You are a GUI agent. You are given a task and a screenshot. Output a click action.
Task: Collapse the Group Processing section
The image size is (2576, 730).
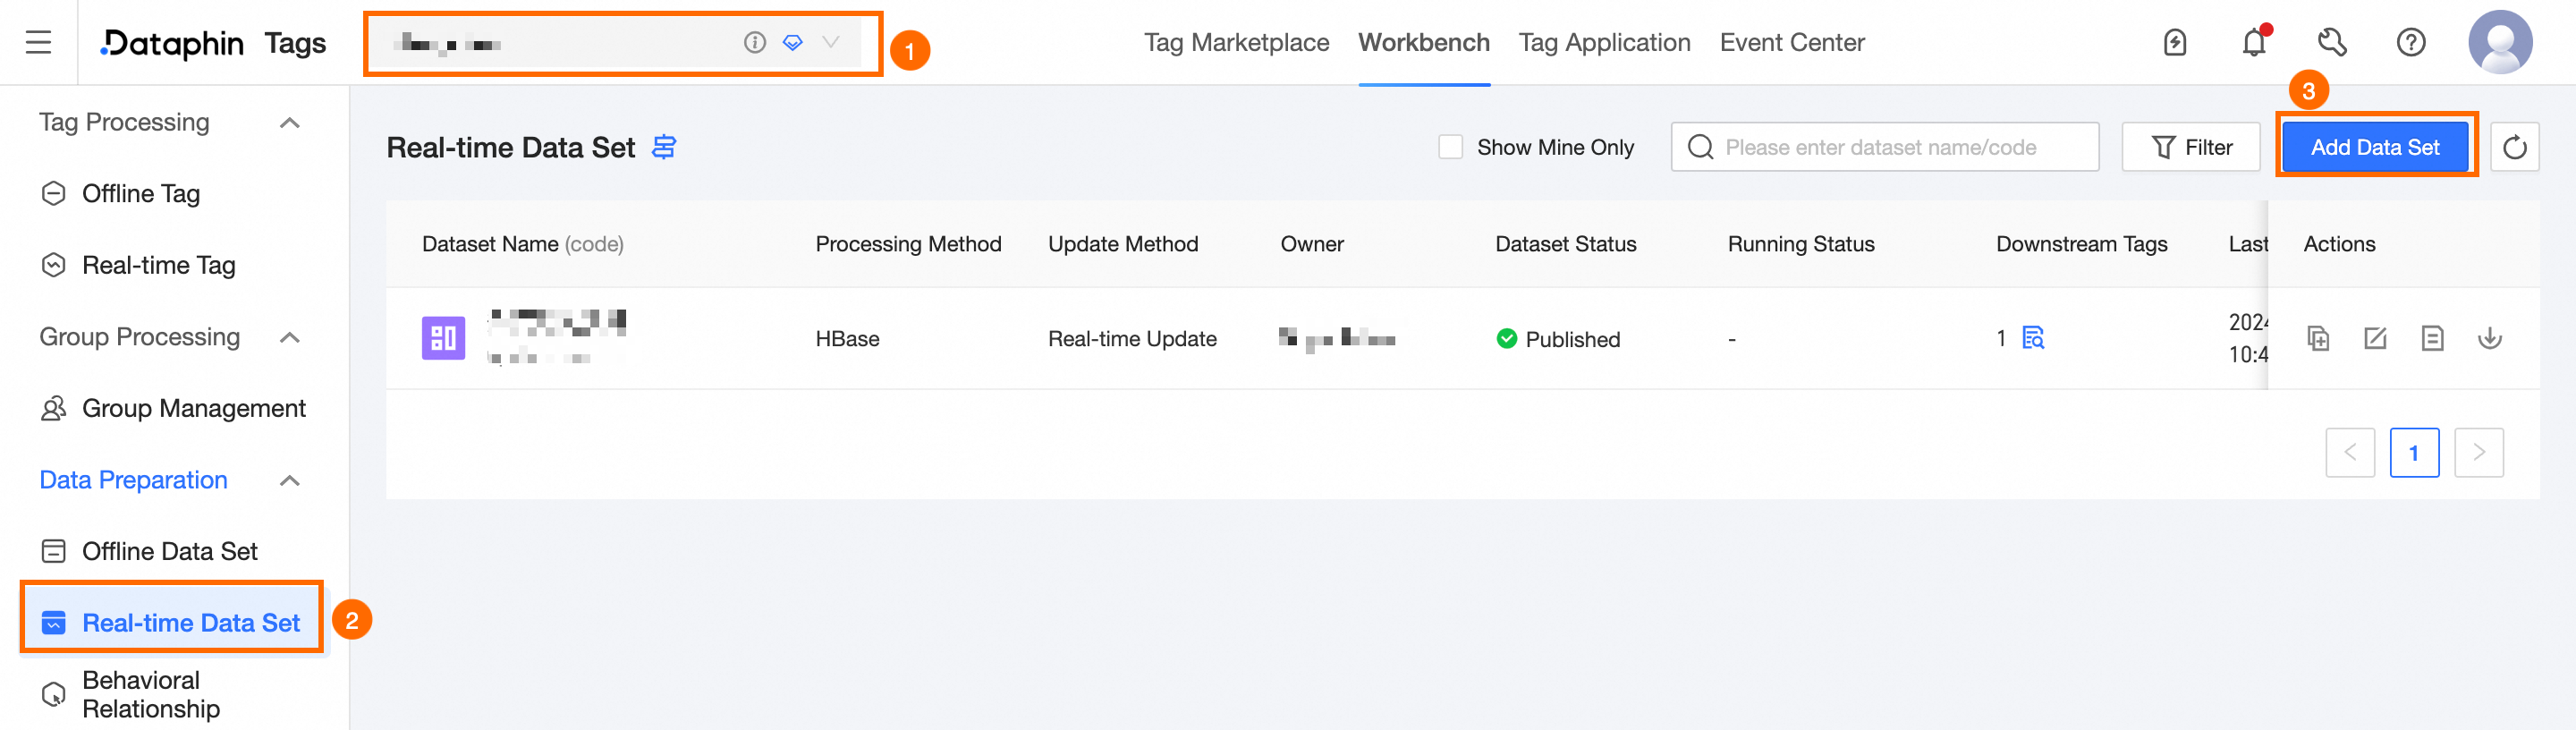click(290, 338)
